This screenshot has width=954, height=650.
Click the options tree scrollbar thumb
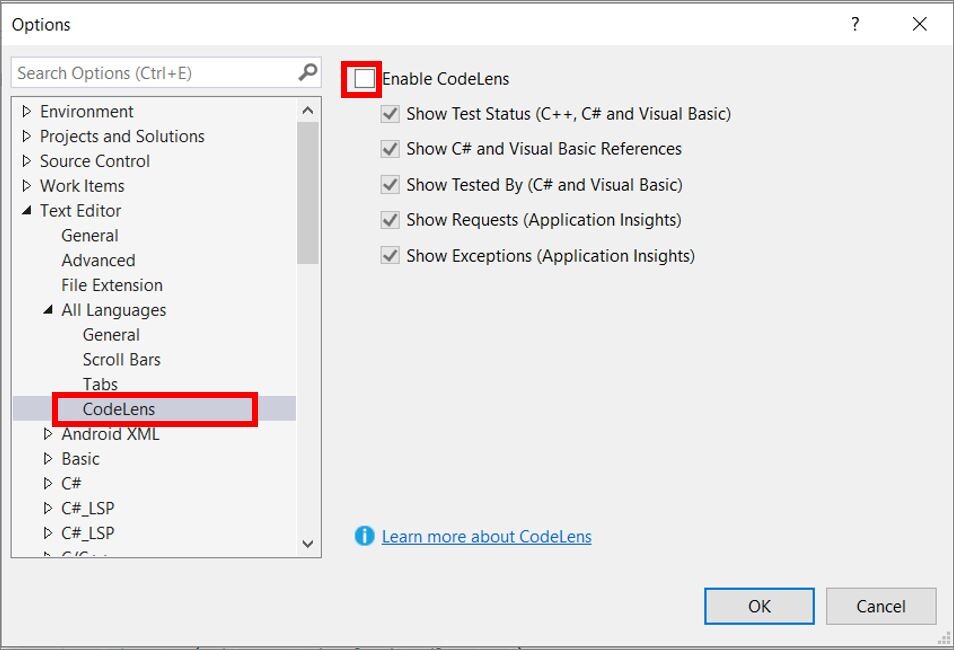coord(307,190)
